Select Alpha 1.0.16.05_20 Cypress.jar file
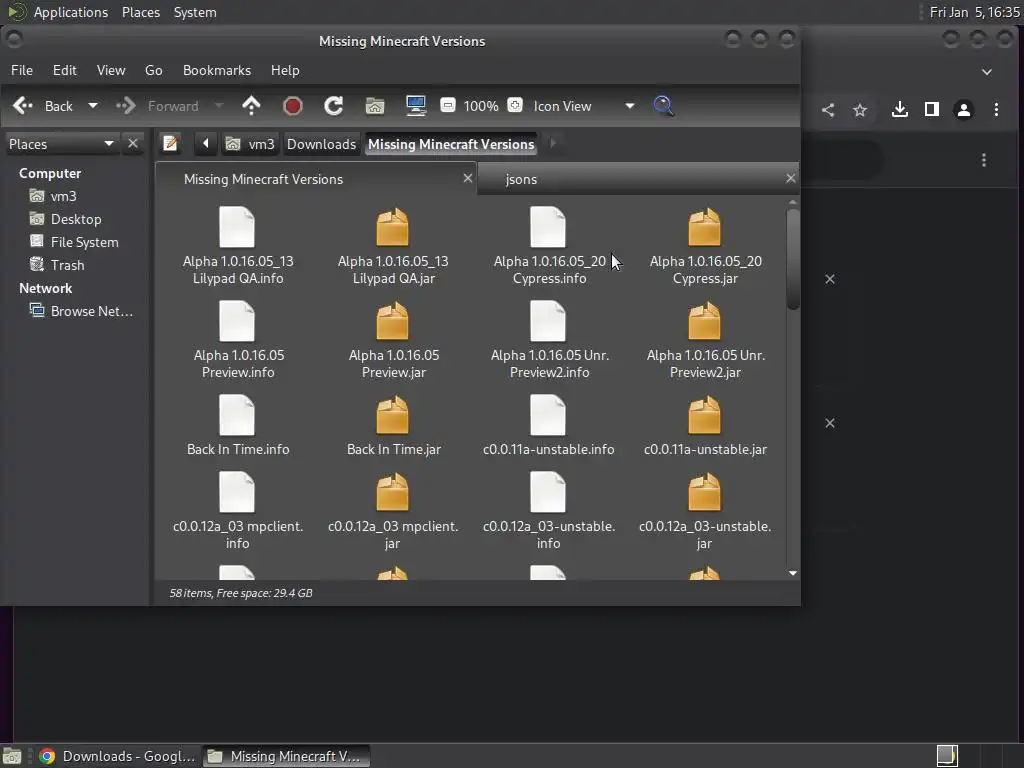The height and width of the screenshot is (768, 1024). (705, 246)
